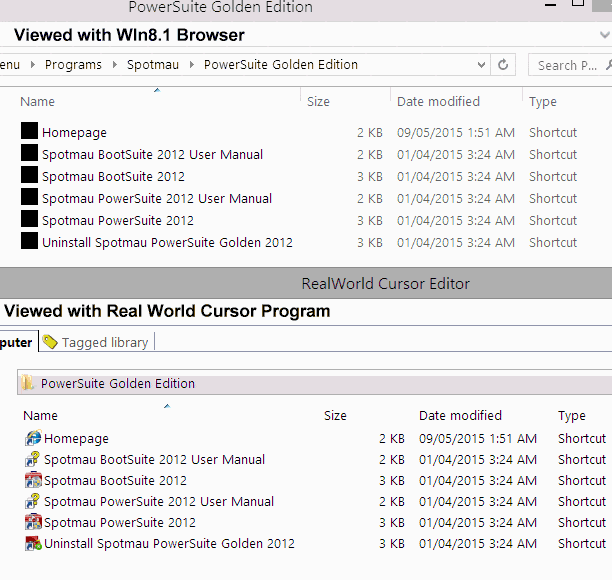Click the colored Uninstall Spotmau PowerSuite Golden icon

coord(33,543)
